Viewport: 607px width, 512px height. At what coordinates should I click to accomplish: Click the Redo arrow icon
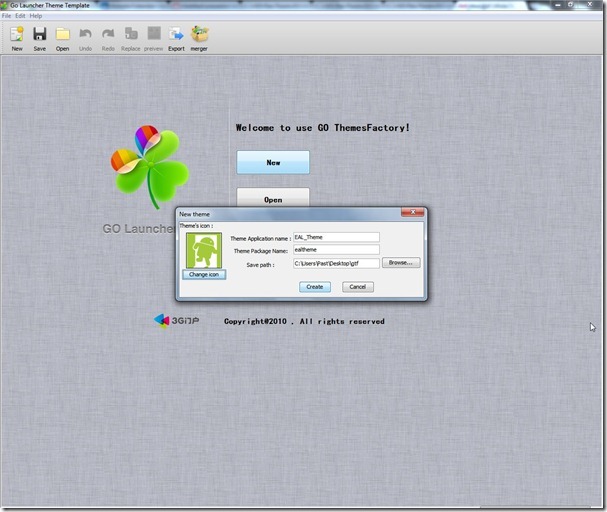tap(108, 34)
